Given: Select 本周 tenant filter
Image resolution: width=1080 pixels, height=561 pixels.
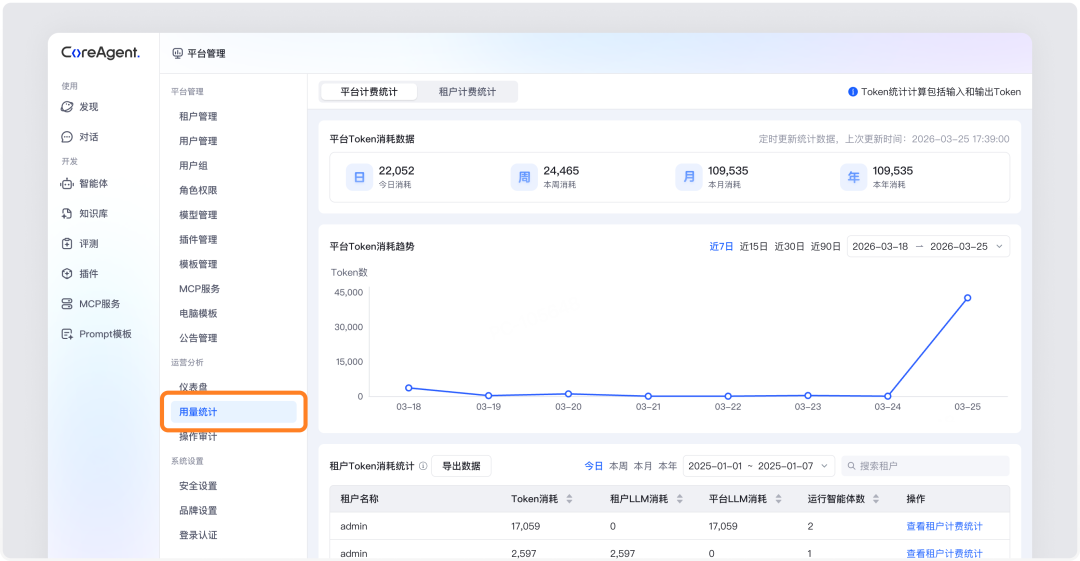Looking at the screenshot, I should coord(619,466).
